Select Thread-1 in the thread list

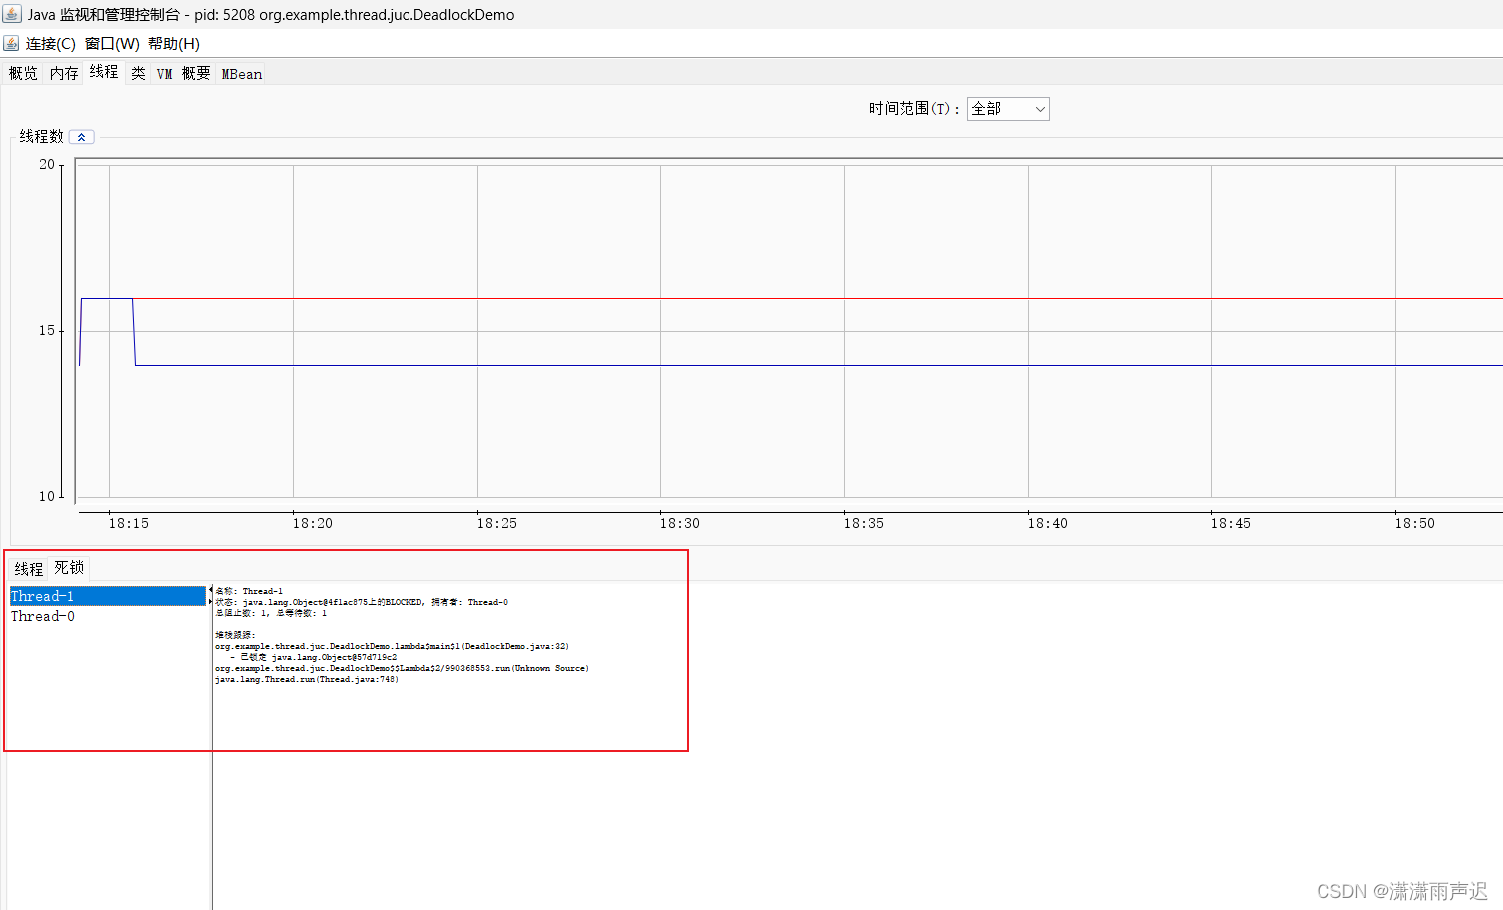click(108, 596)
